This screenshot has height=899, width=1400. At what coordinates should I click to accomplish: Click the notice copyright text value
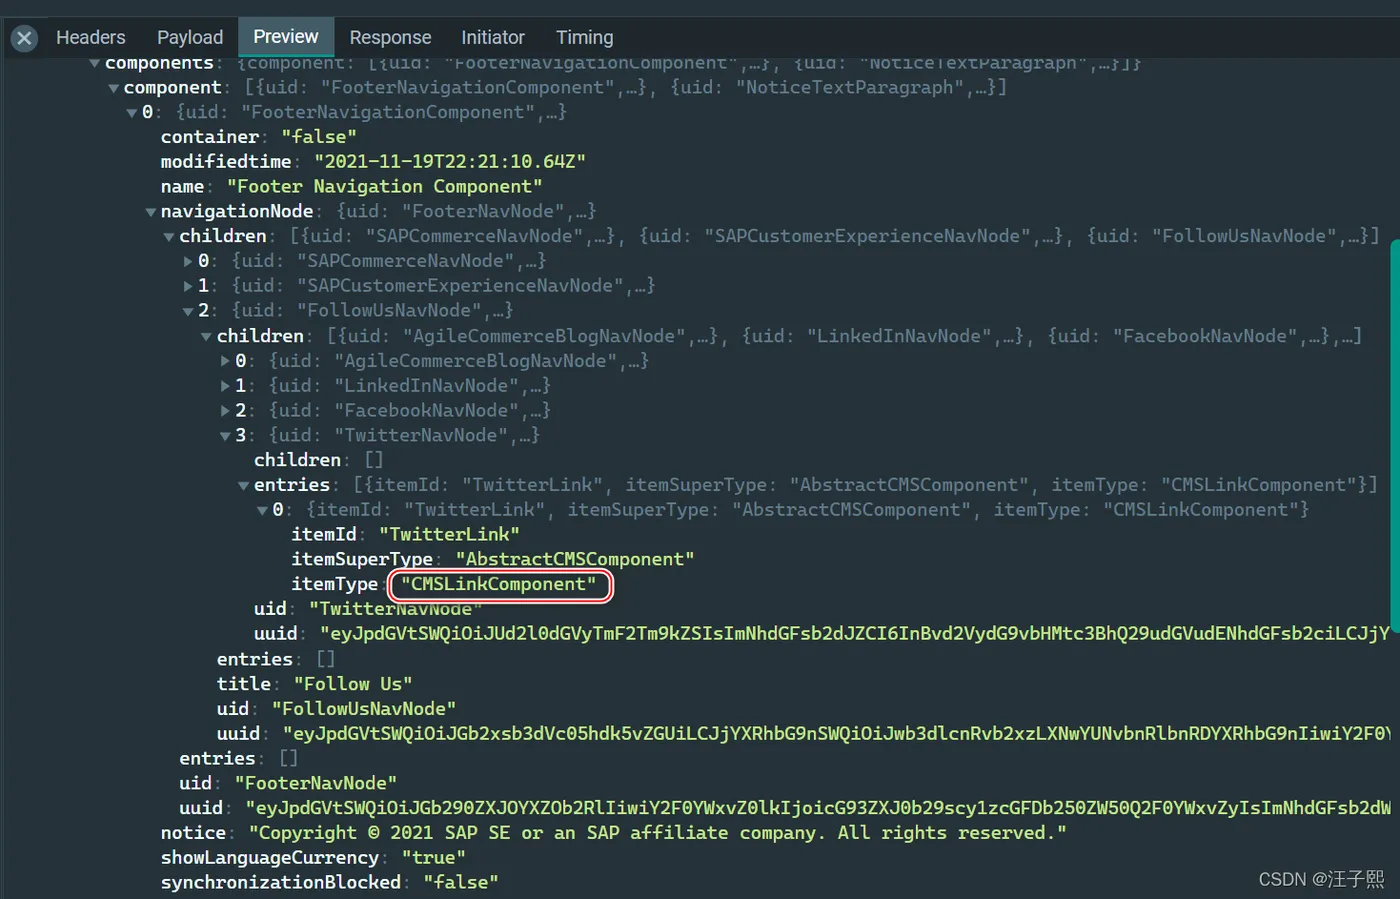658,833
